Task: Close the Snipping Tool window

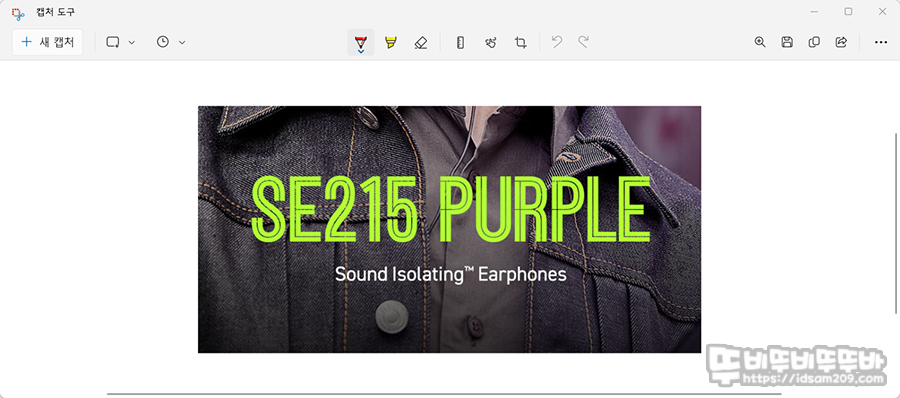Action: point(883,11)
